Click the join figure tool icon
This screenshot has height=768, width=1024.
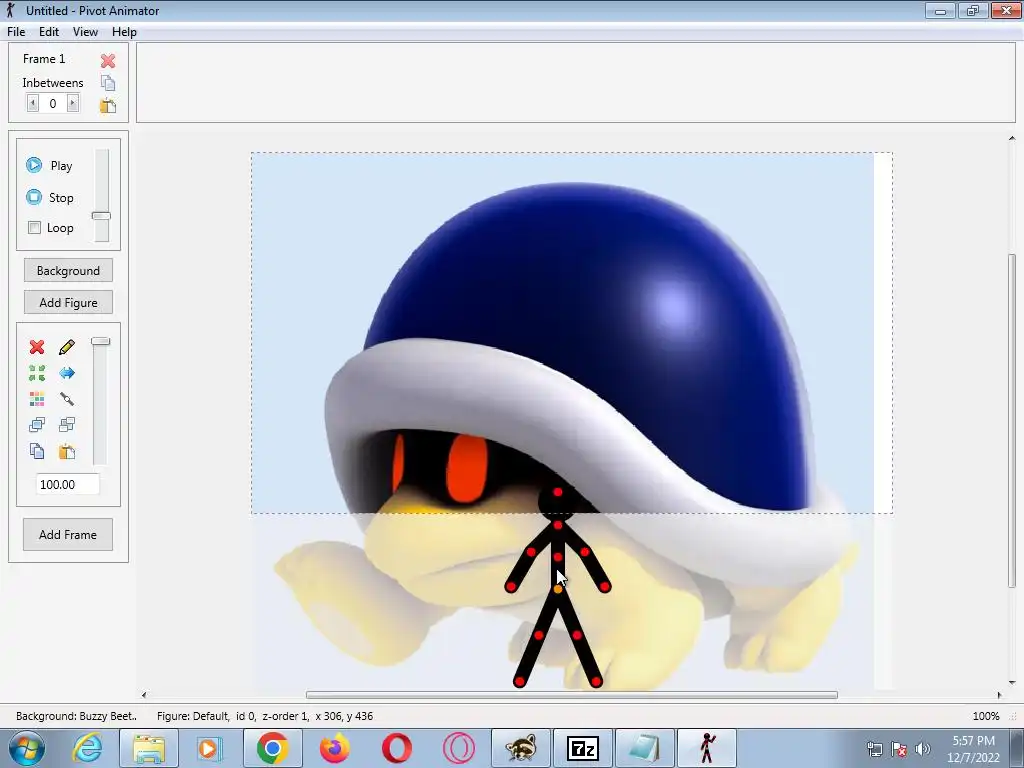pos(67,398)
